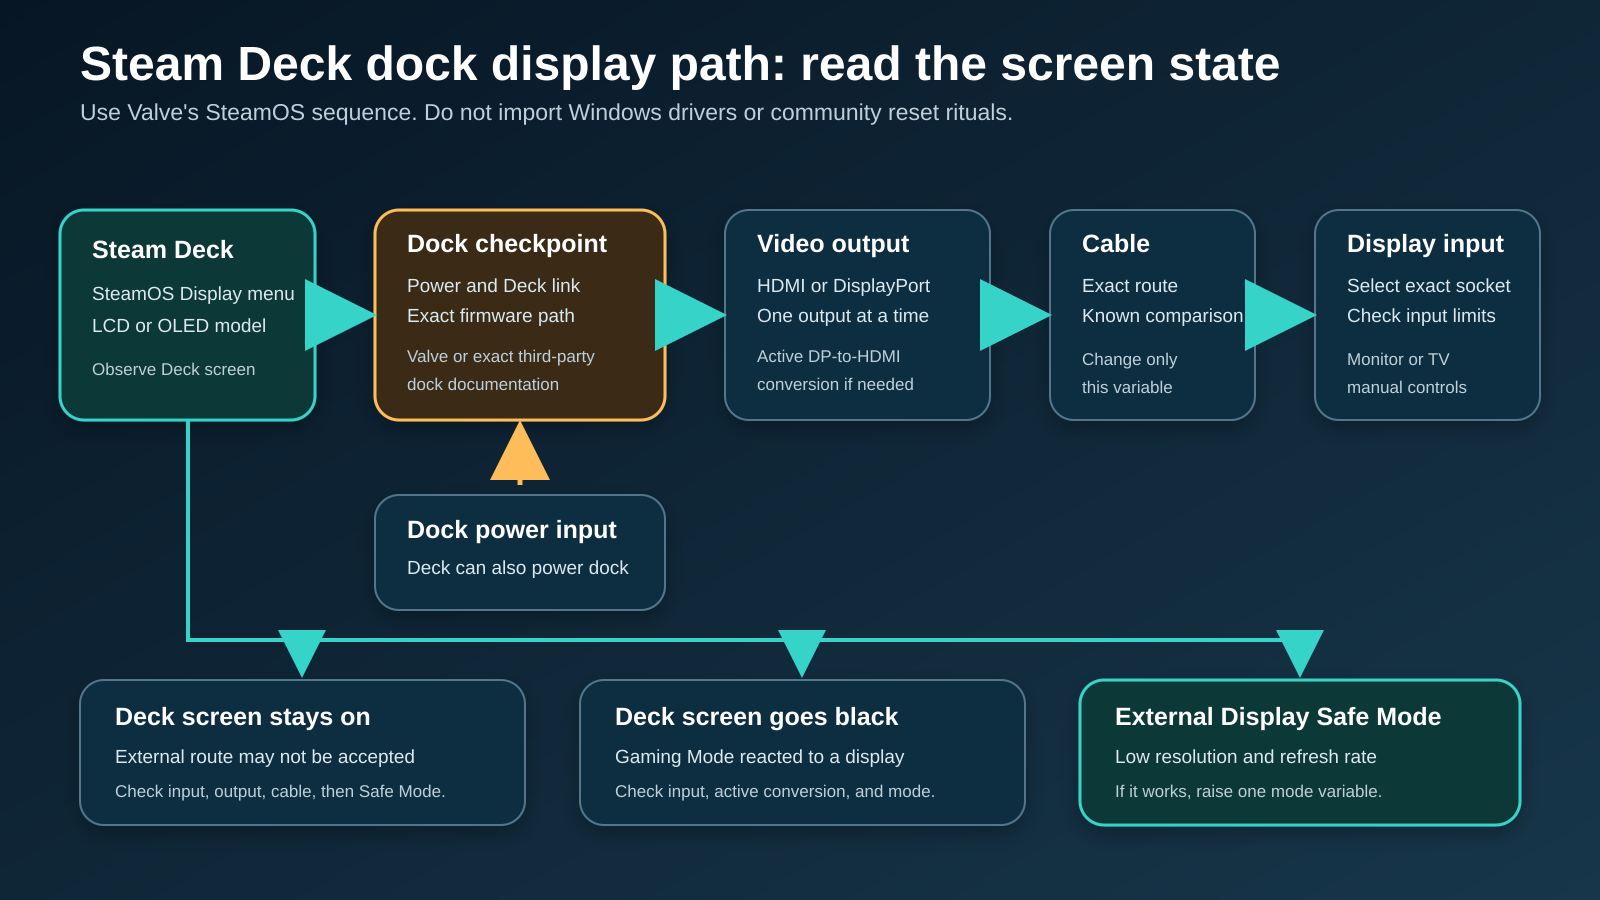Click the 'Dock power input' heading

[511, 530]
